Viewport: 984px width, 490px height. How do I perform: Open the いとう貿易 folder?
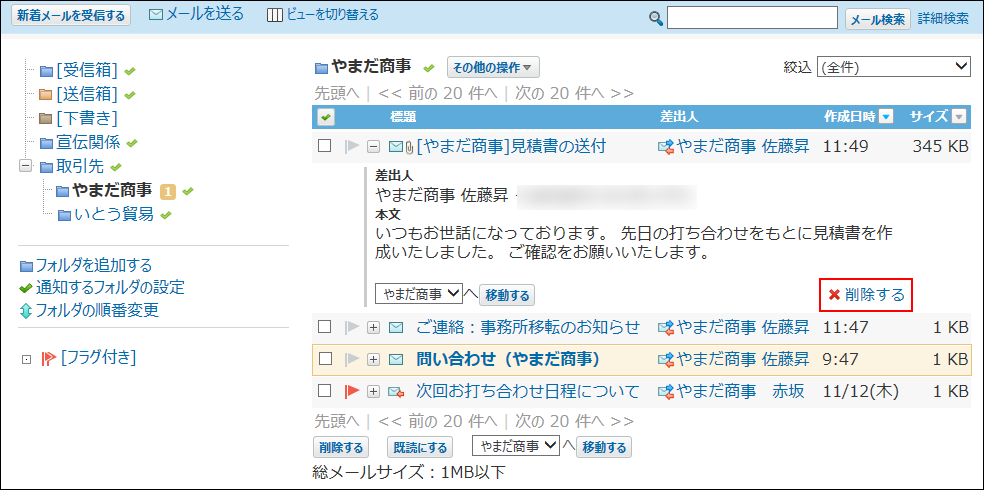[x=114, y=214]
